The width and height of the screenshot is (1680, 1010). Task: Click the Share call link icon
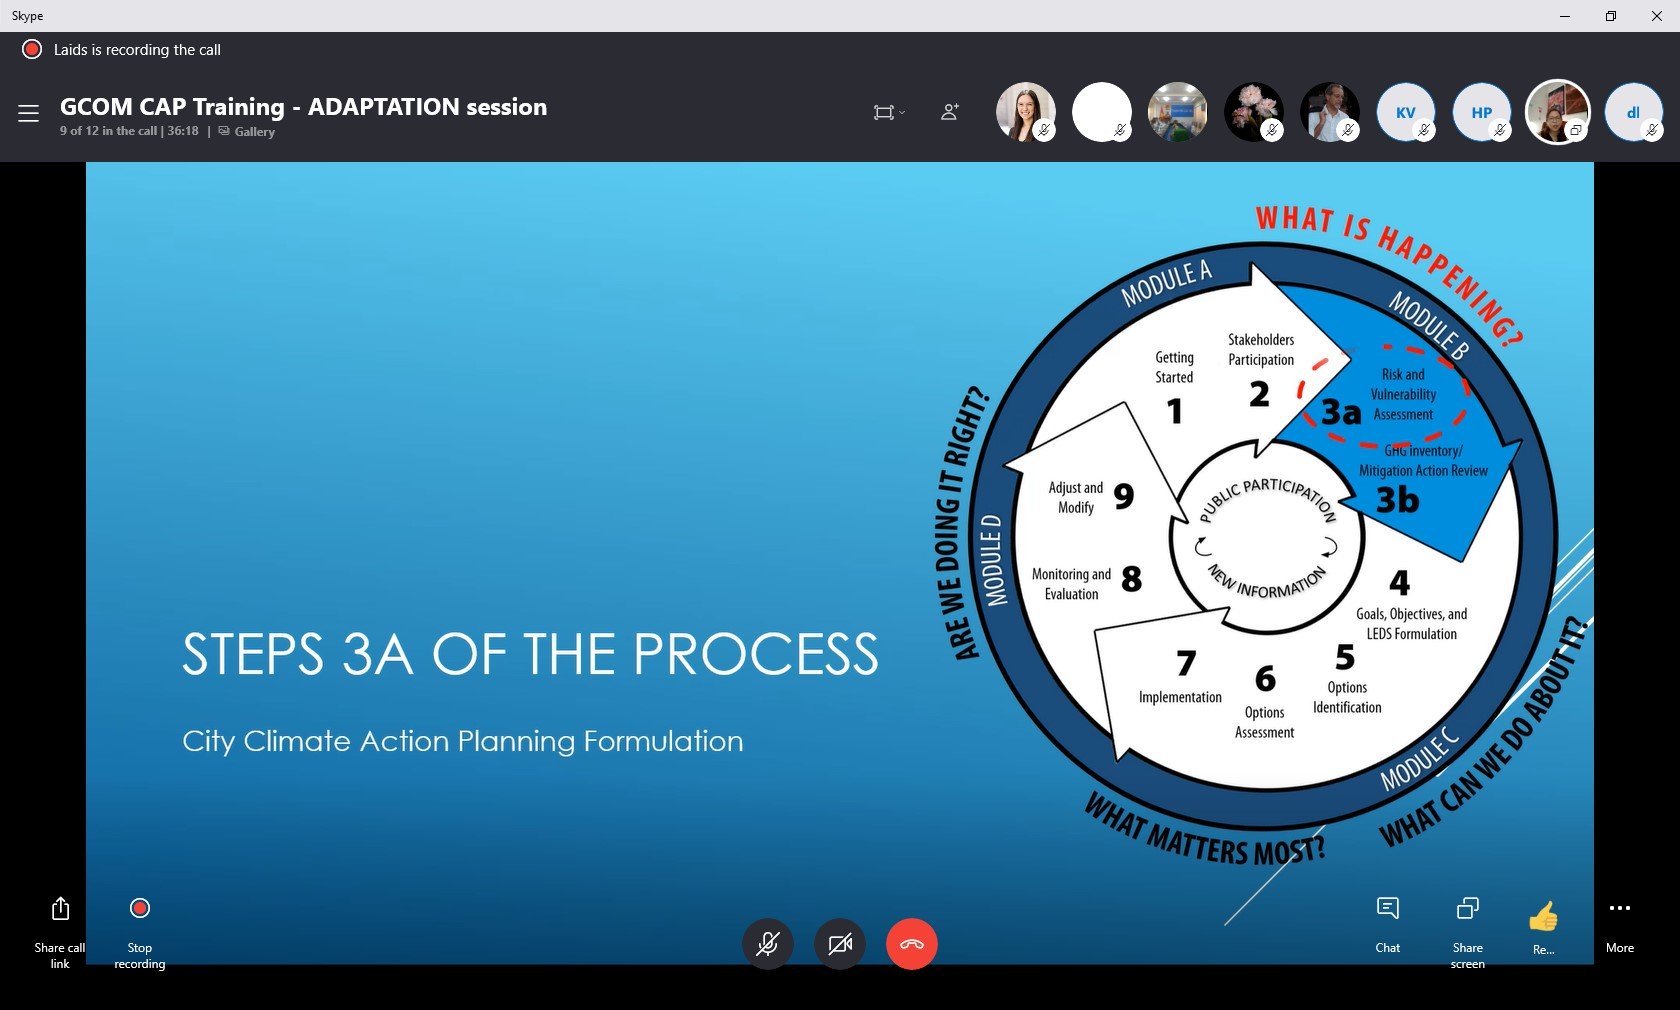[x=60, y=909]
